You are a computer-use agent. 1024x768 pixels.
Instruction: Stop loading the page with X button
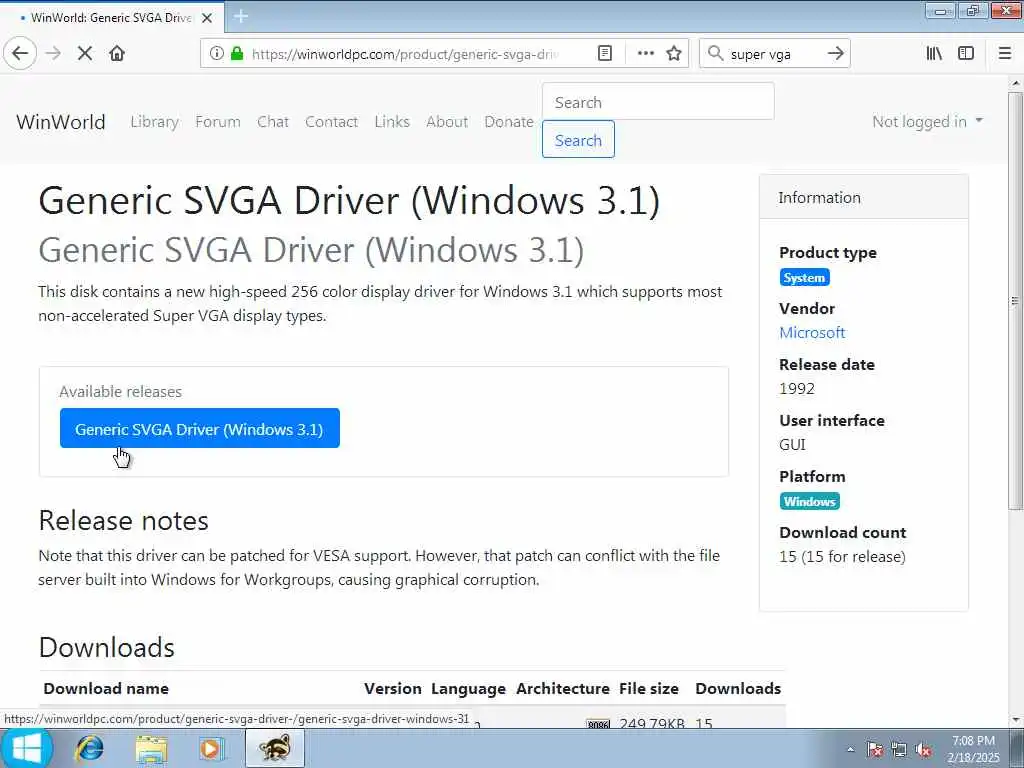pyautogui.click(x=85, y=53)
